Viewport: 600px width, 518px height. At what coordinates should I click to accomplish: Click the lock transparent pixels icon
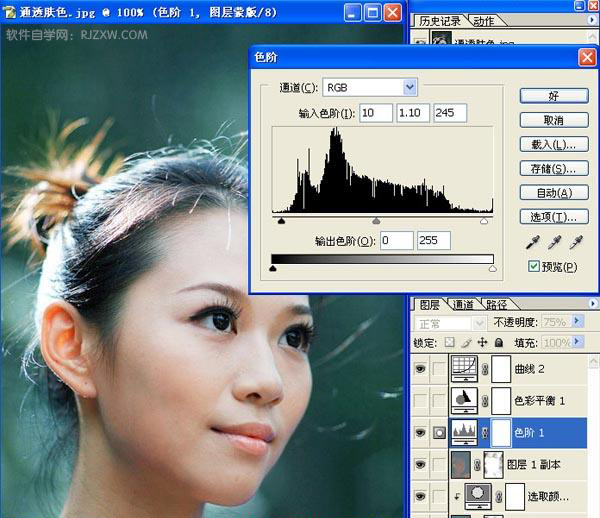click(x=450, y=342)
